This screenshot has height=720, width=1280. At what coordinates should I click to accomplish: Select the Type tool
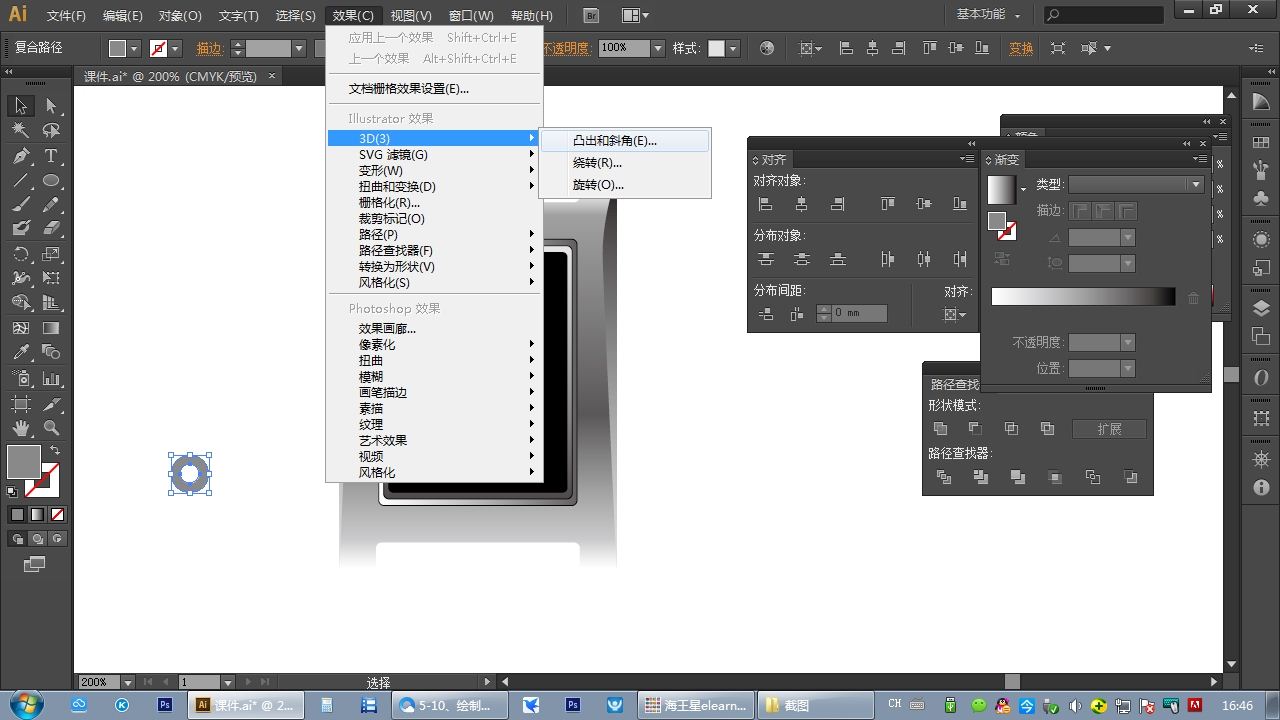tap(51, 156)
